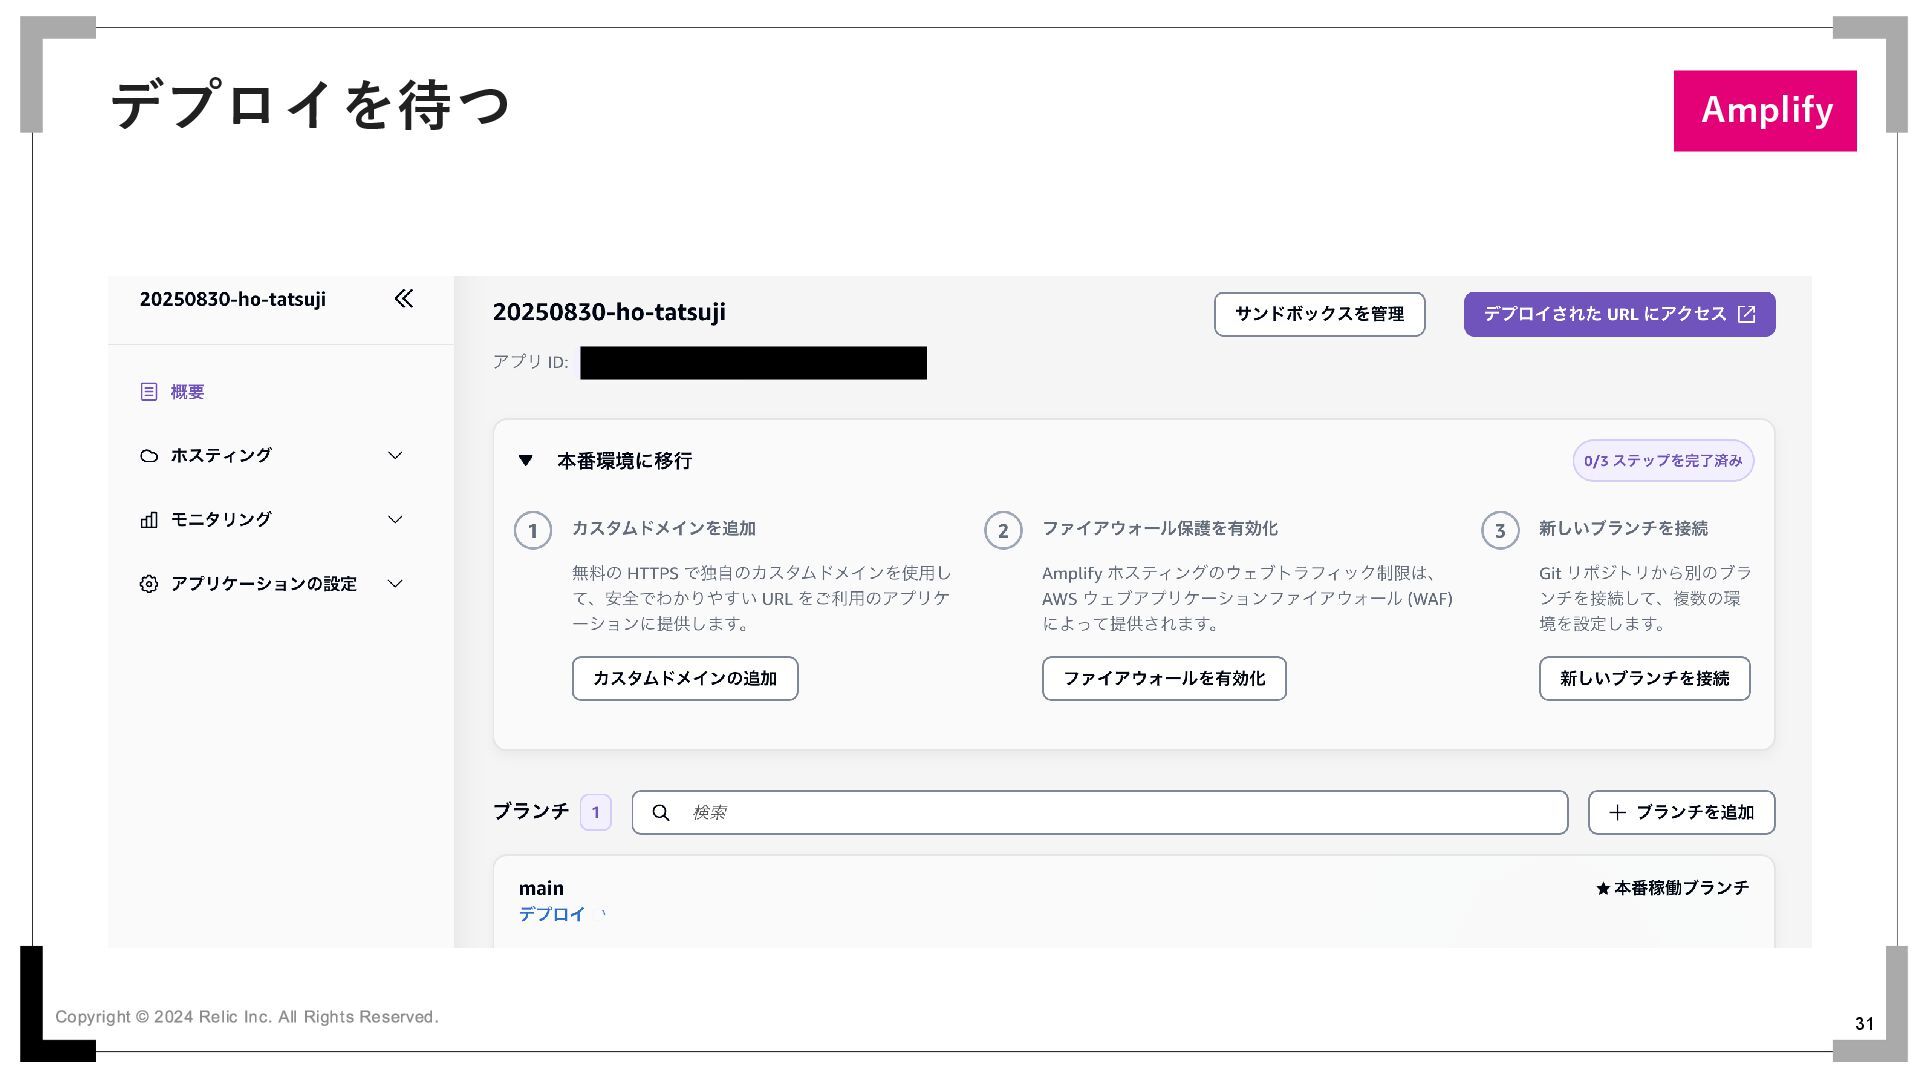Open the デプロイ link under main
Viewport: 1920px width, 1080px height.
tap(552, 915)
